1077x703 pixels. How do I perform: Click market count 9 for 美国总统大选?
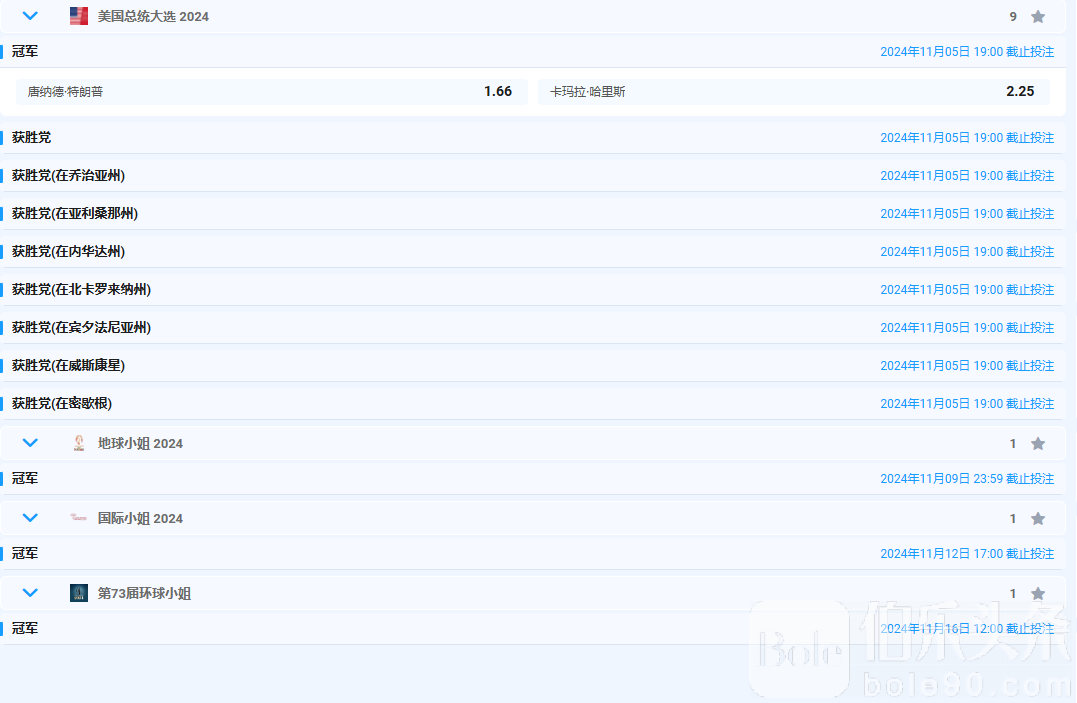click(x=1012, y=16)
